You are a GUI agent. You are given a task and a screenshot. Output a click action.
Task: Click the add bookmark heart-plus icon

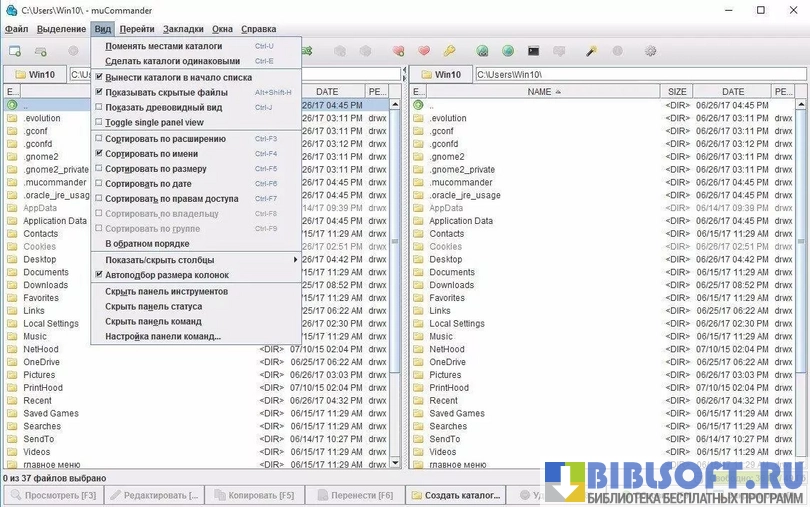pos(398,51)
